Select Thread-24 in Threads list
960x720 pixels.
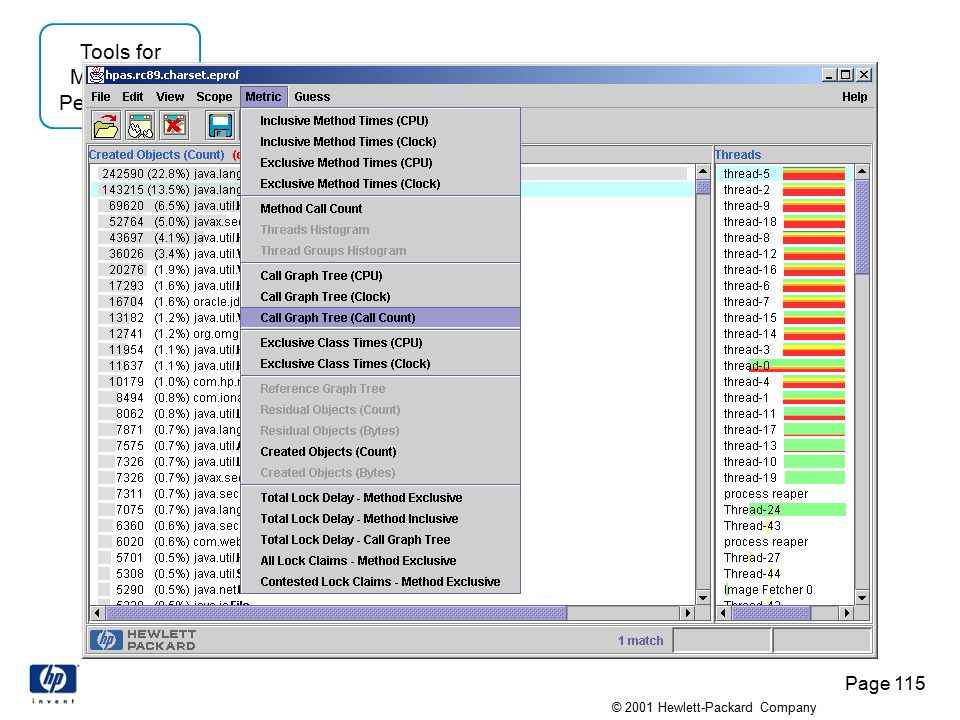(784, 509)
